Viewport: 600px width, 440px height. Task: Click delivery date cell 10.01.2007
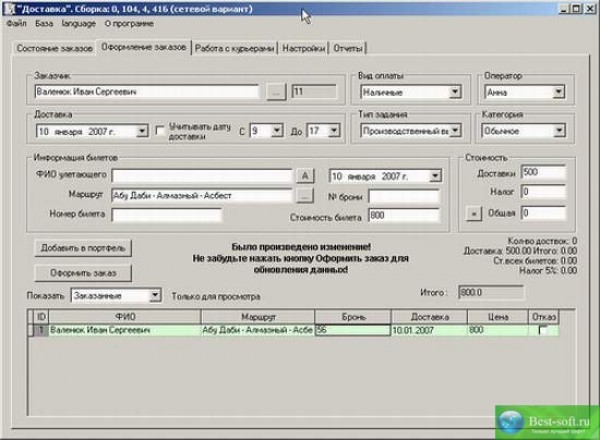(429, 330)
